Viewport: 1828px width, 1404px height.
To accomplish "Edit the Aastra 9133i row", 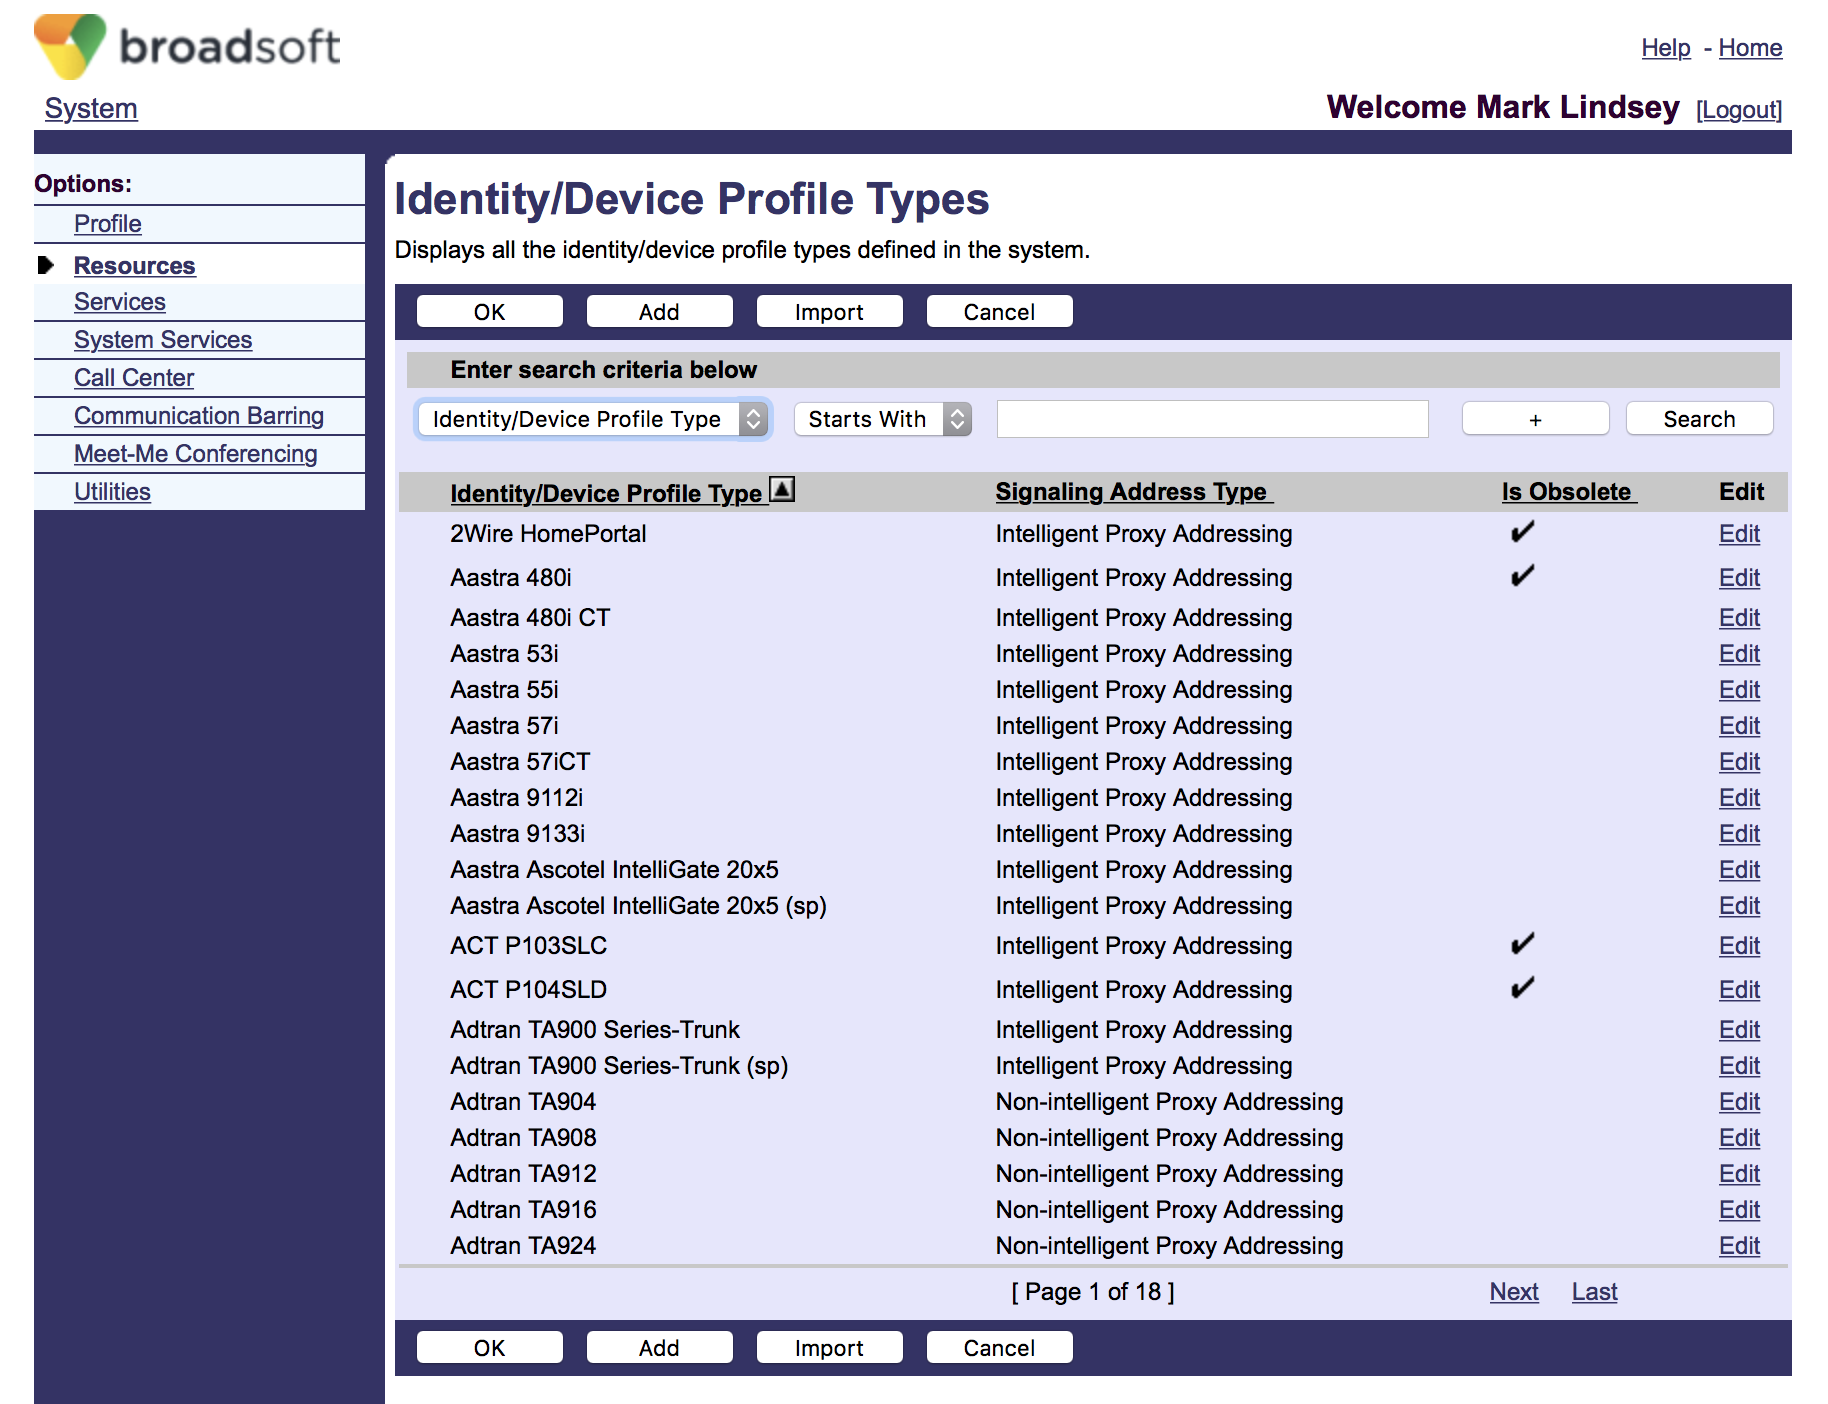I will pyautogui.click(x=1739, y=834).
